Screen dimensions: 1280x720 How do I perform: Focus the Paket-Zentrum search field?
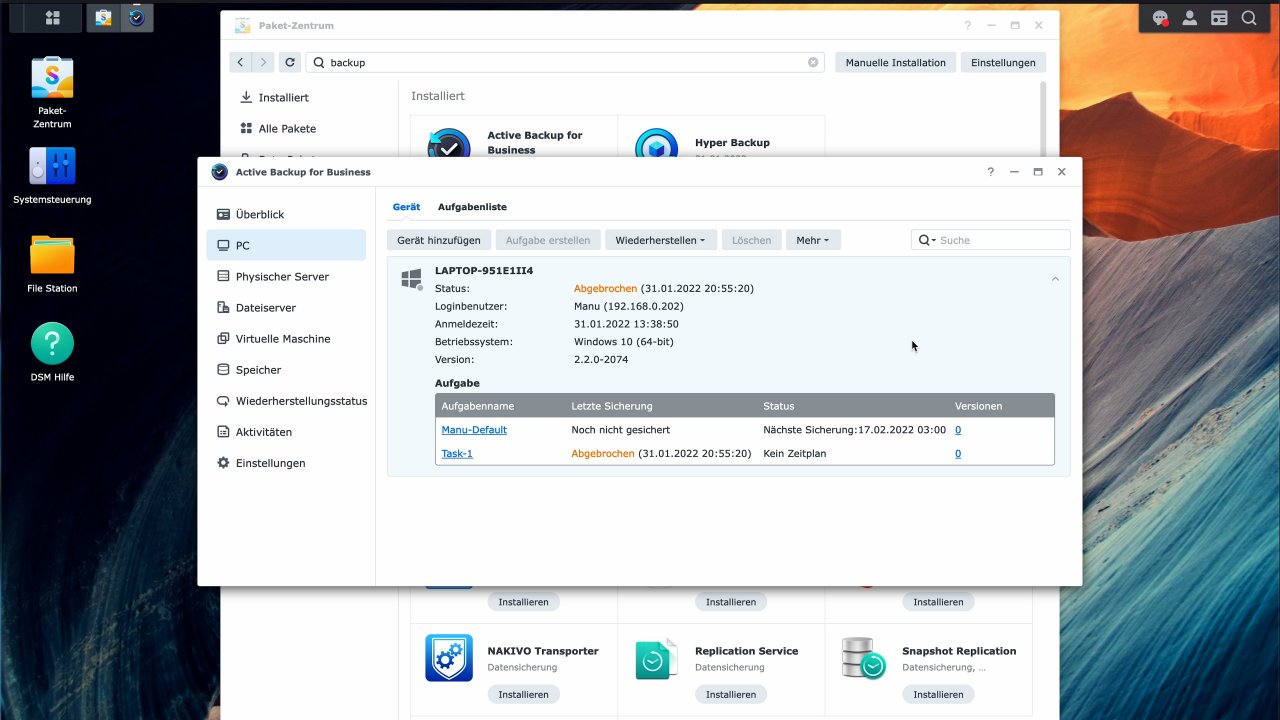coord(565,62)
